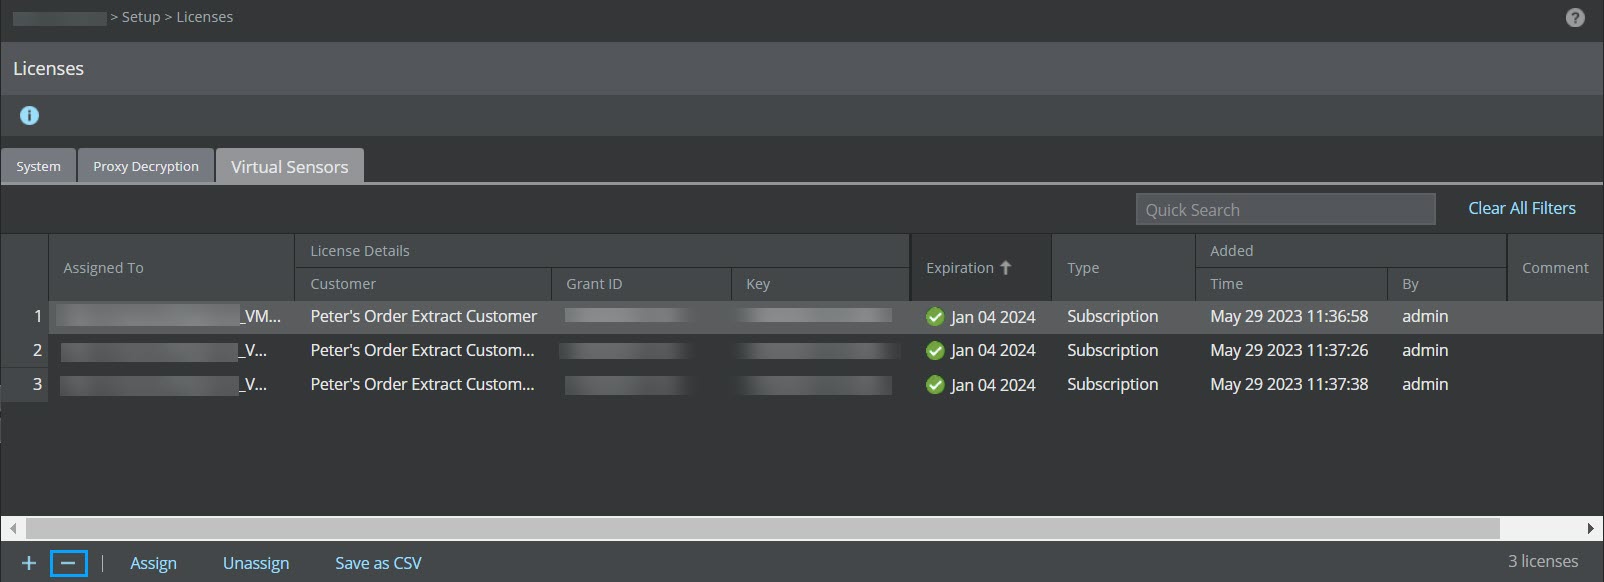The height and width of the screenshot is (582, 1604).
Task: Click the Key column header
Action: 820,284
